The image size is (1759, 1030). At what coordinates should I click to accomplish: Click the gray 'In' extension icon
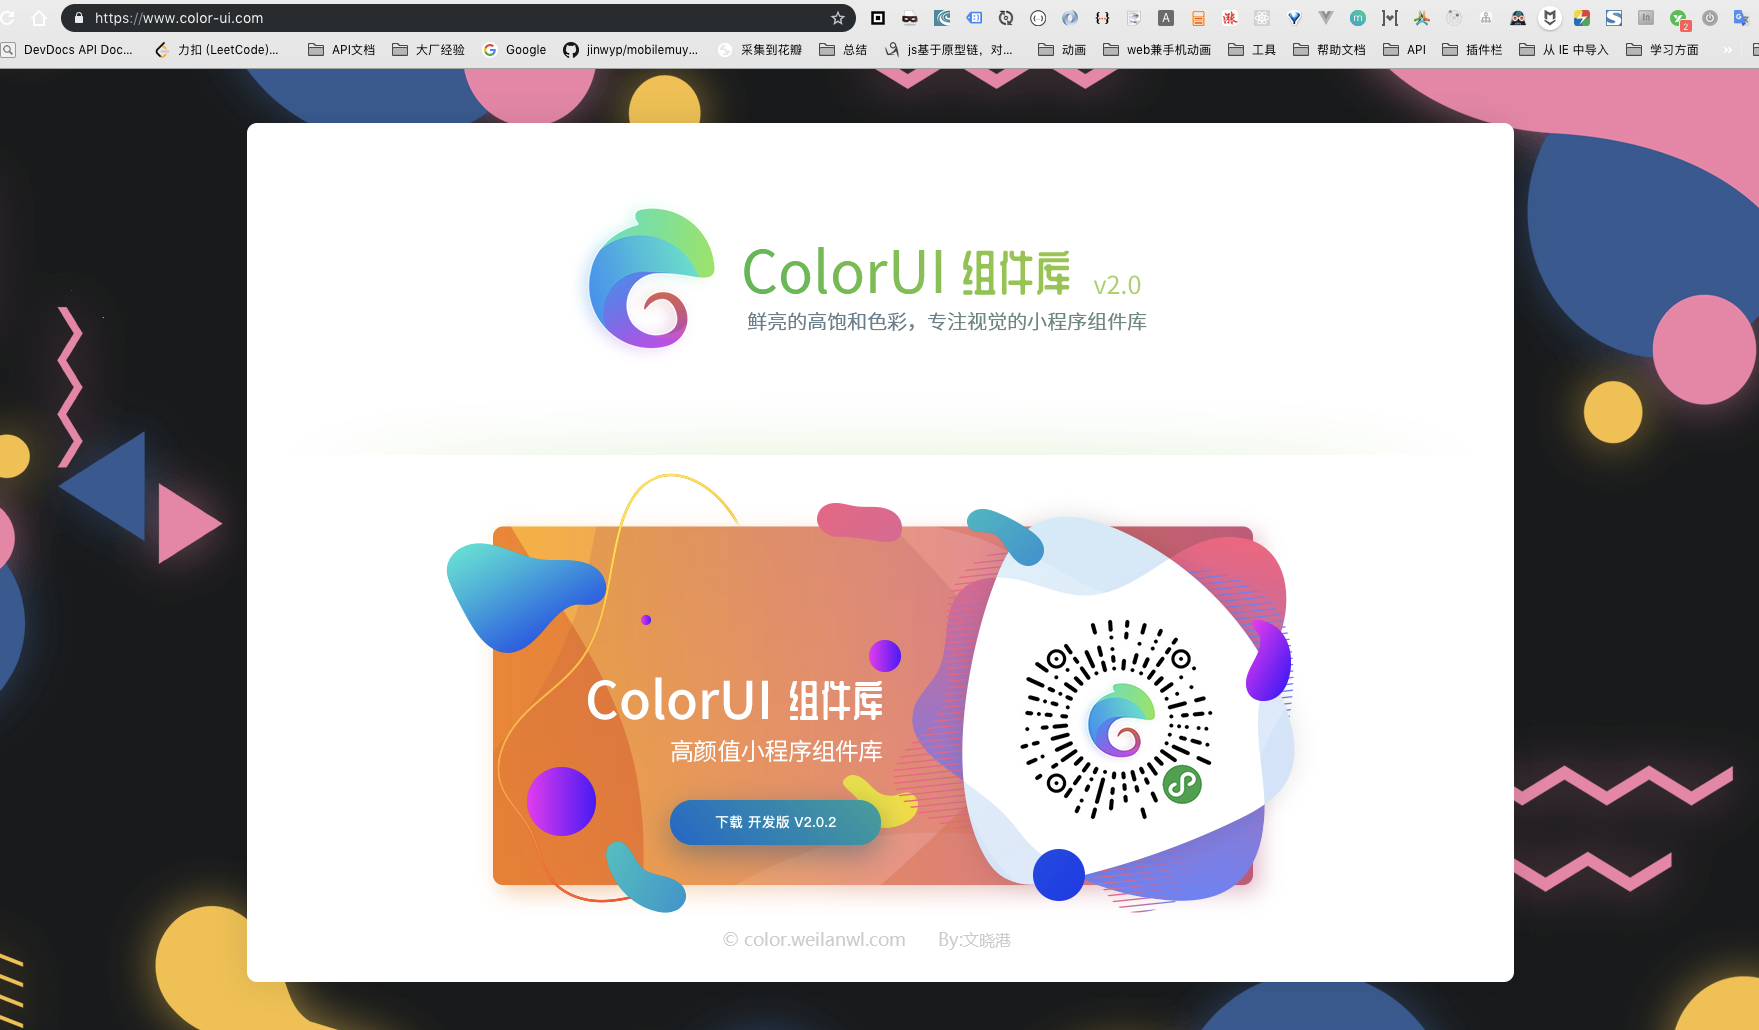pyautogui.click(x=1646, y=18)
